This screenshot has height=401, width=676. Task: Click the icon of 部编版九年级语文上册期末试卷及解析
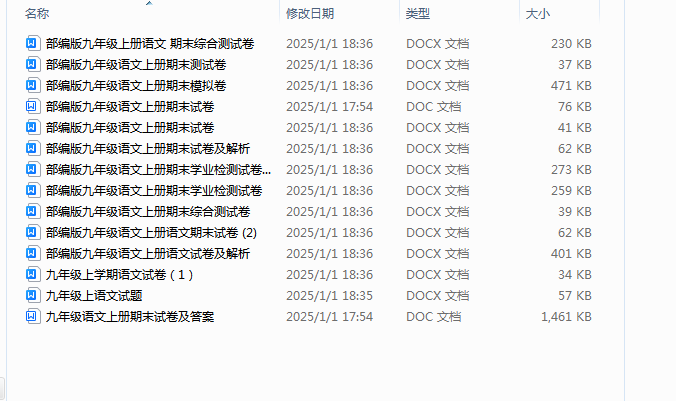32,149
